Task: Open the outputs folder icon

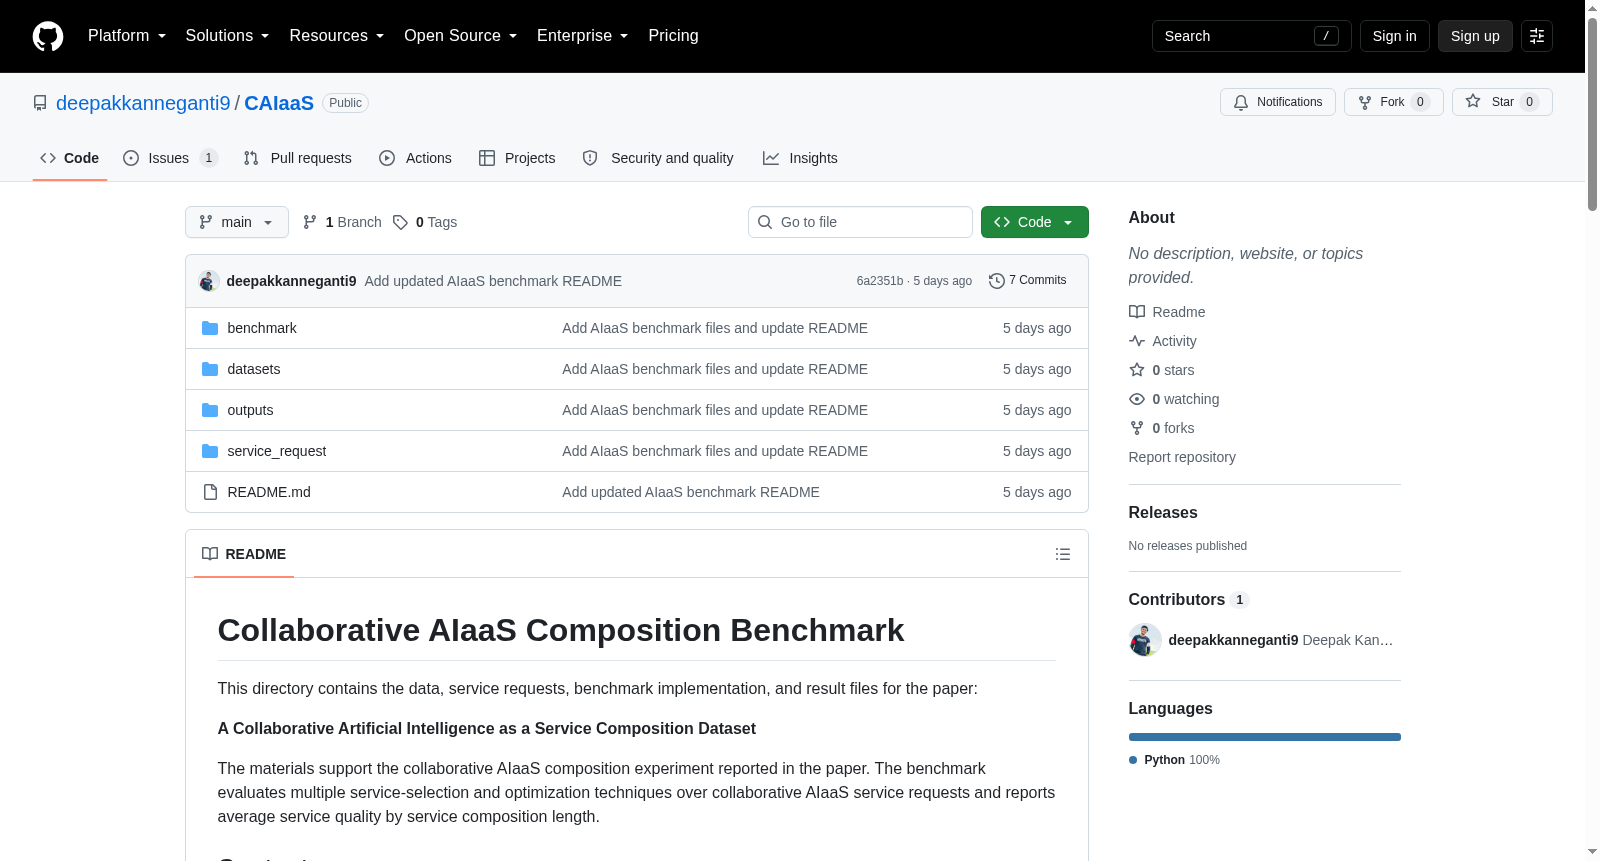Action: [210, 410]
